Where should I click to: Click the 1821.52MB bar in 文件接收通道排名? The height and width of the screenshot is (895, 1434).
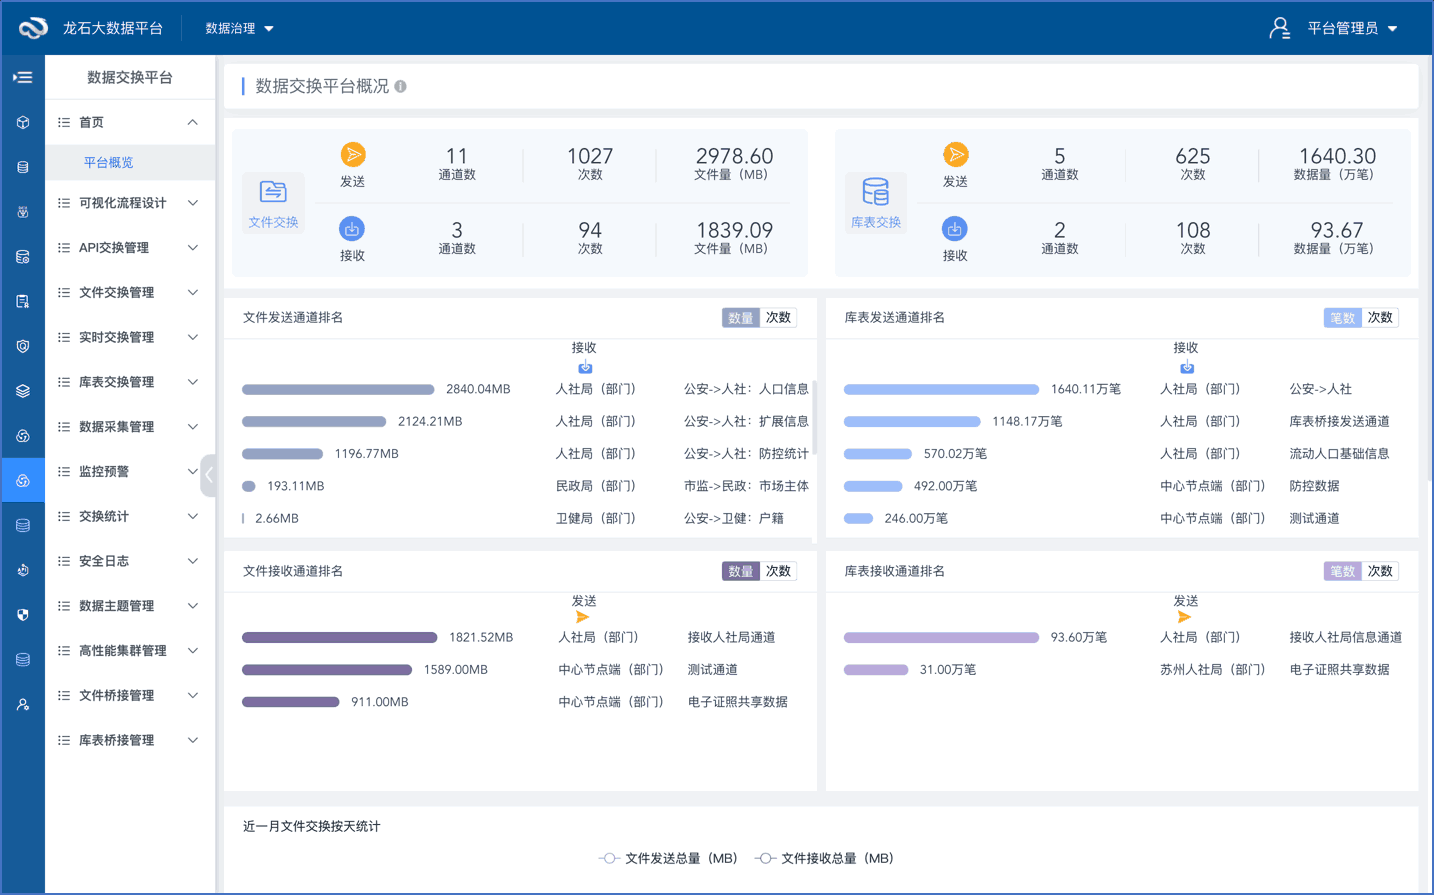(x=339, y=638)
